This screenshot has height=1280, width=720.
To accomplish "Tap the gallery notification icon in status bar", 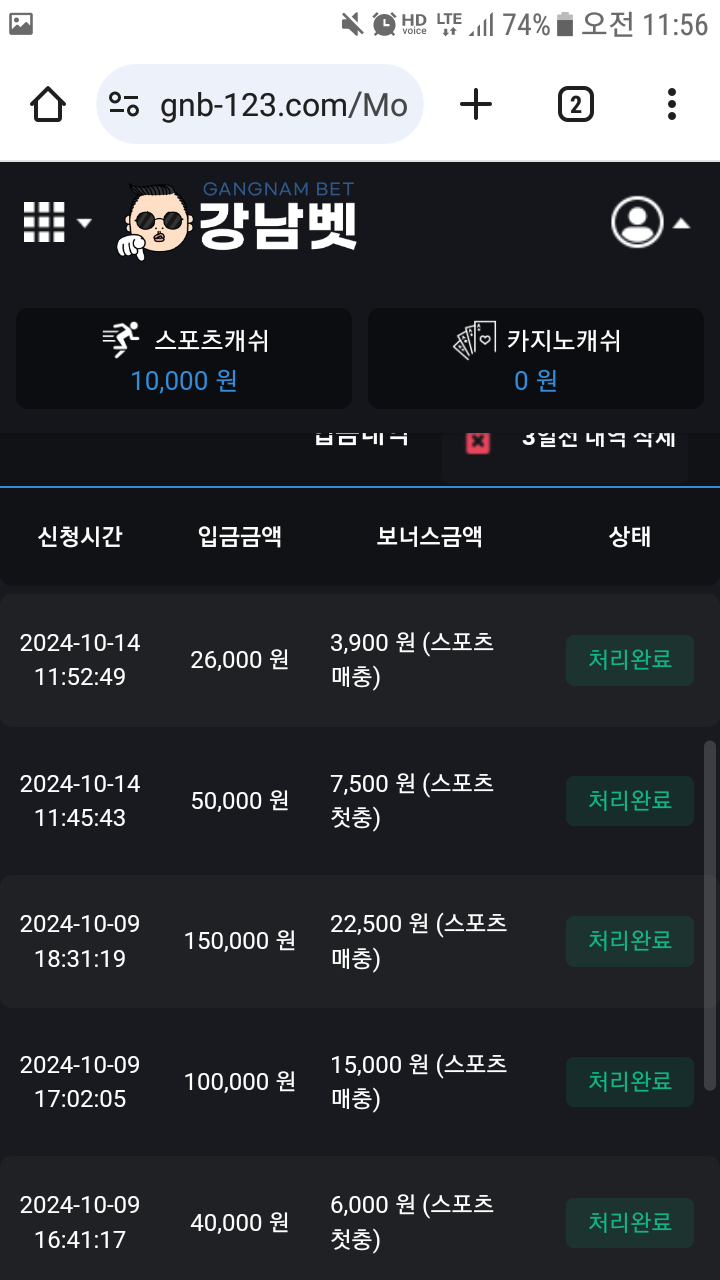I will pos(20,24).
